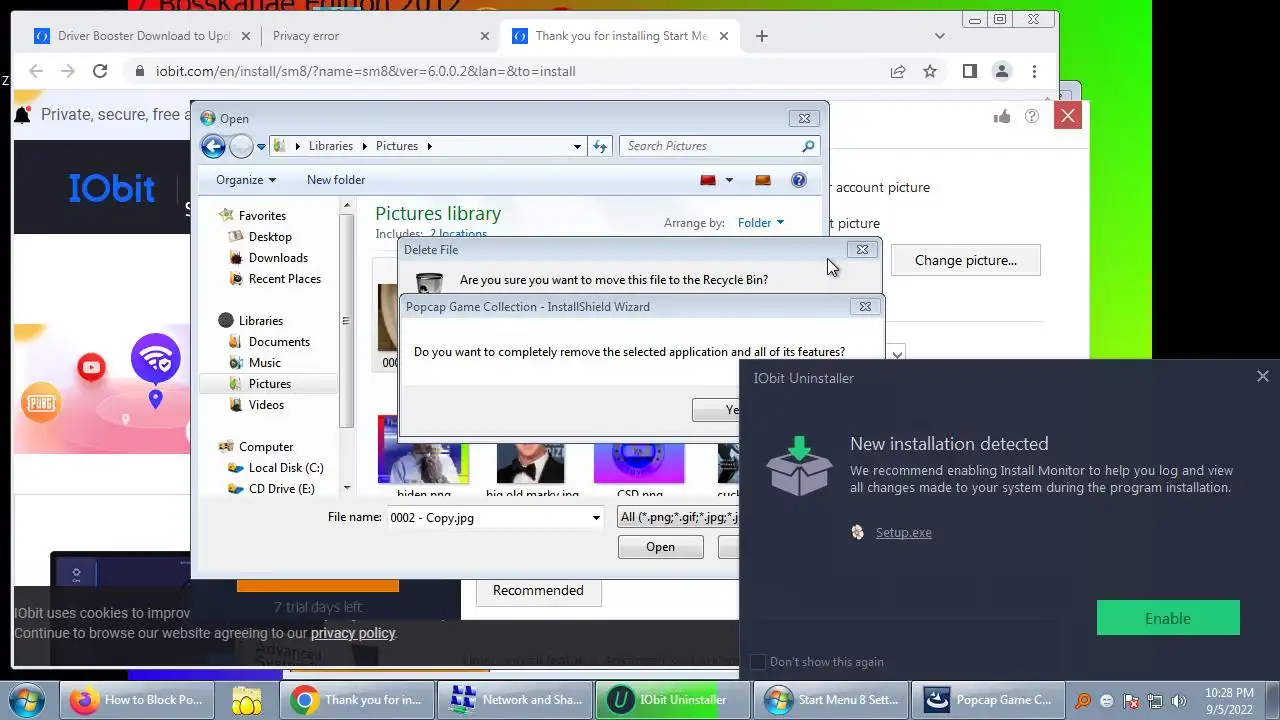The height and width of the screenshot is (720, 1280).
Task: Open view options dropdown arrow
Action: (x=729, y=180)
